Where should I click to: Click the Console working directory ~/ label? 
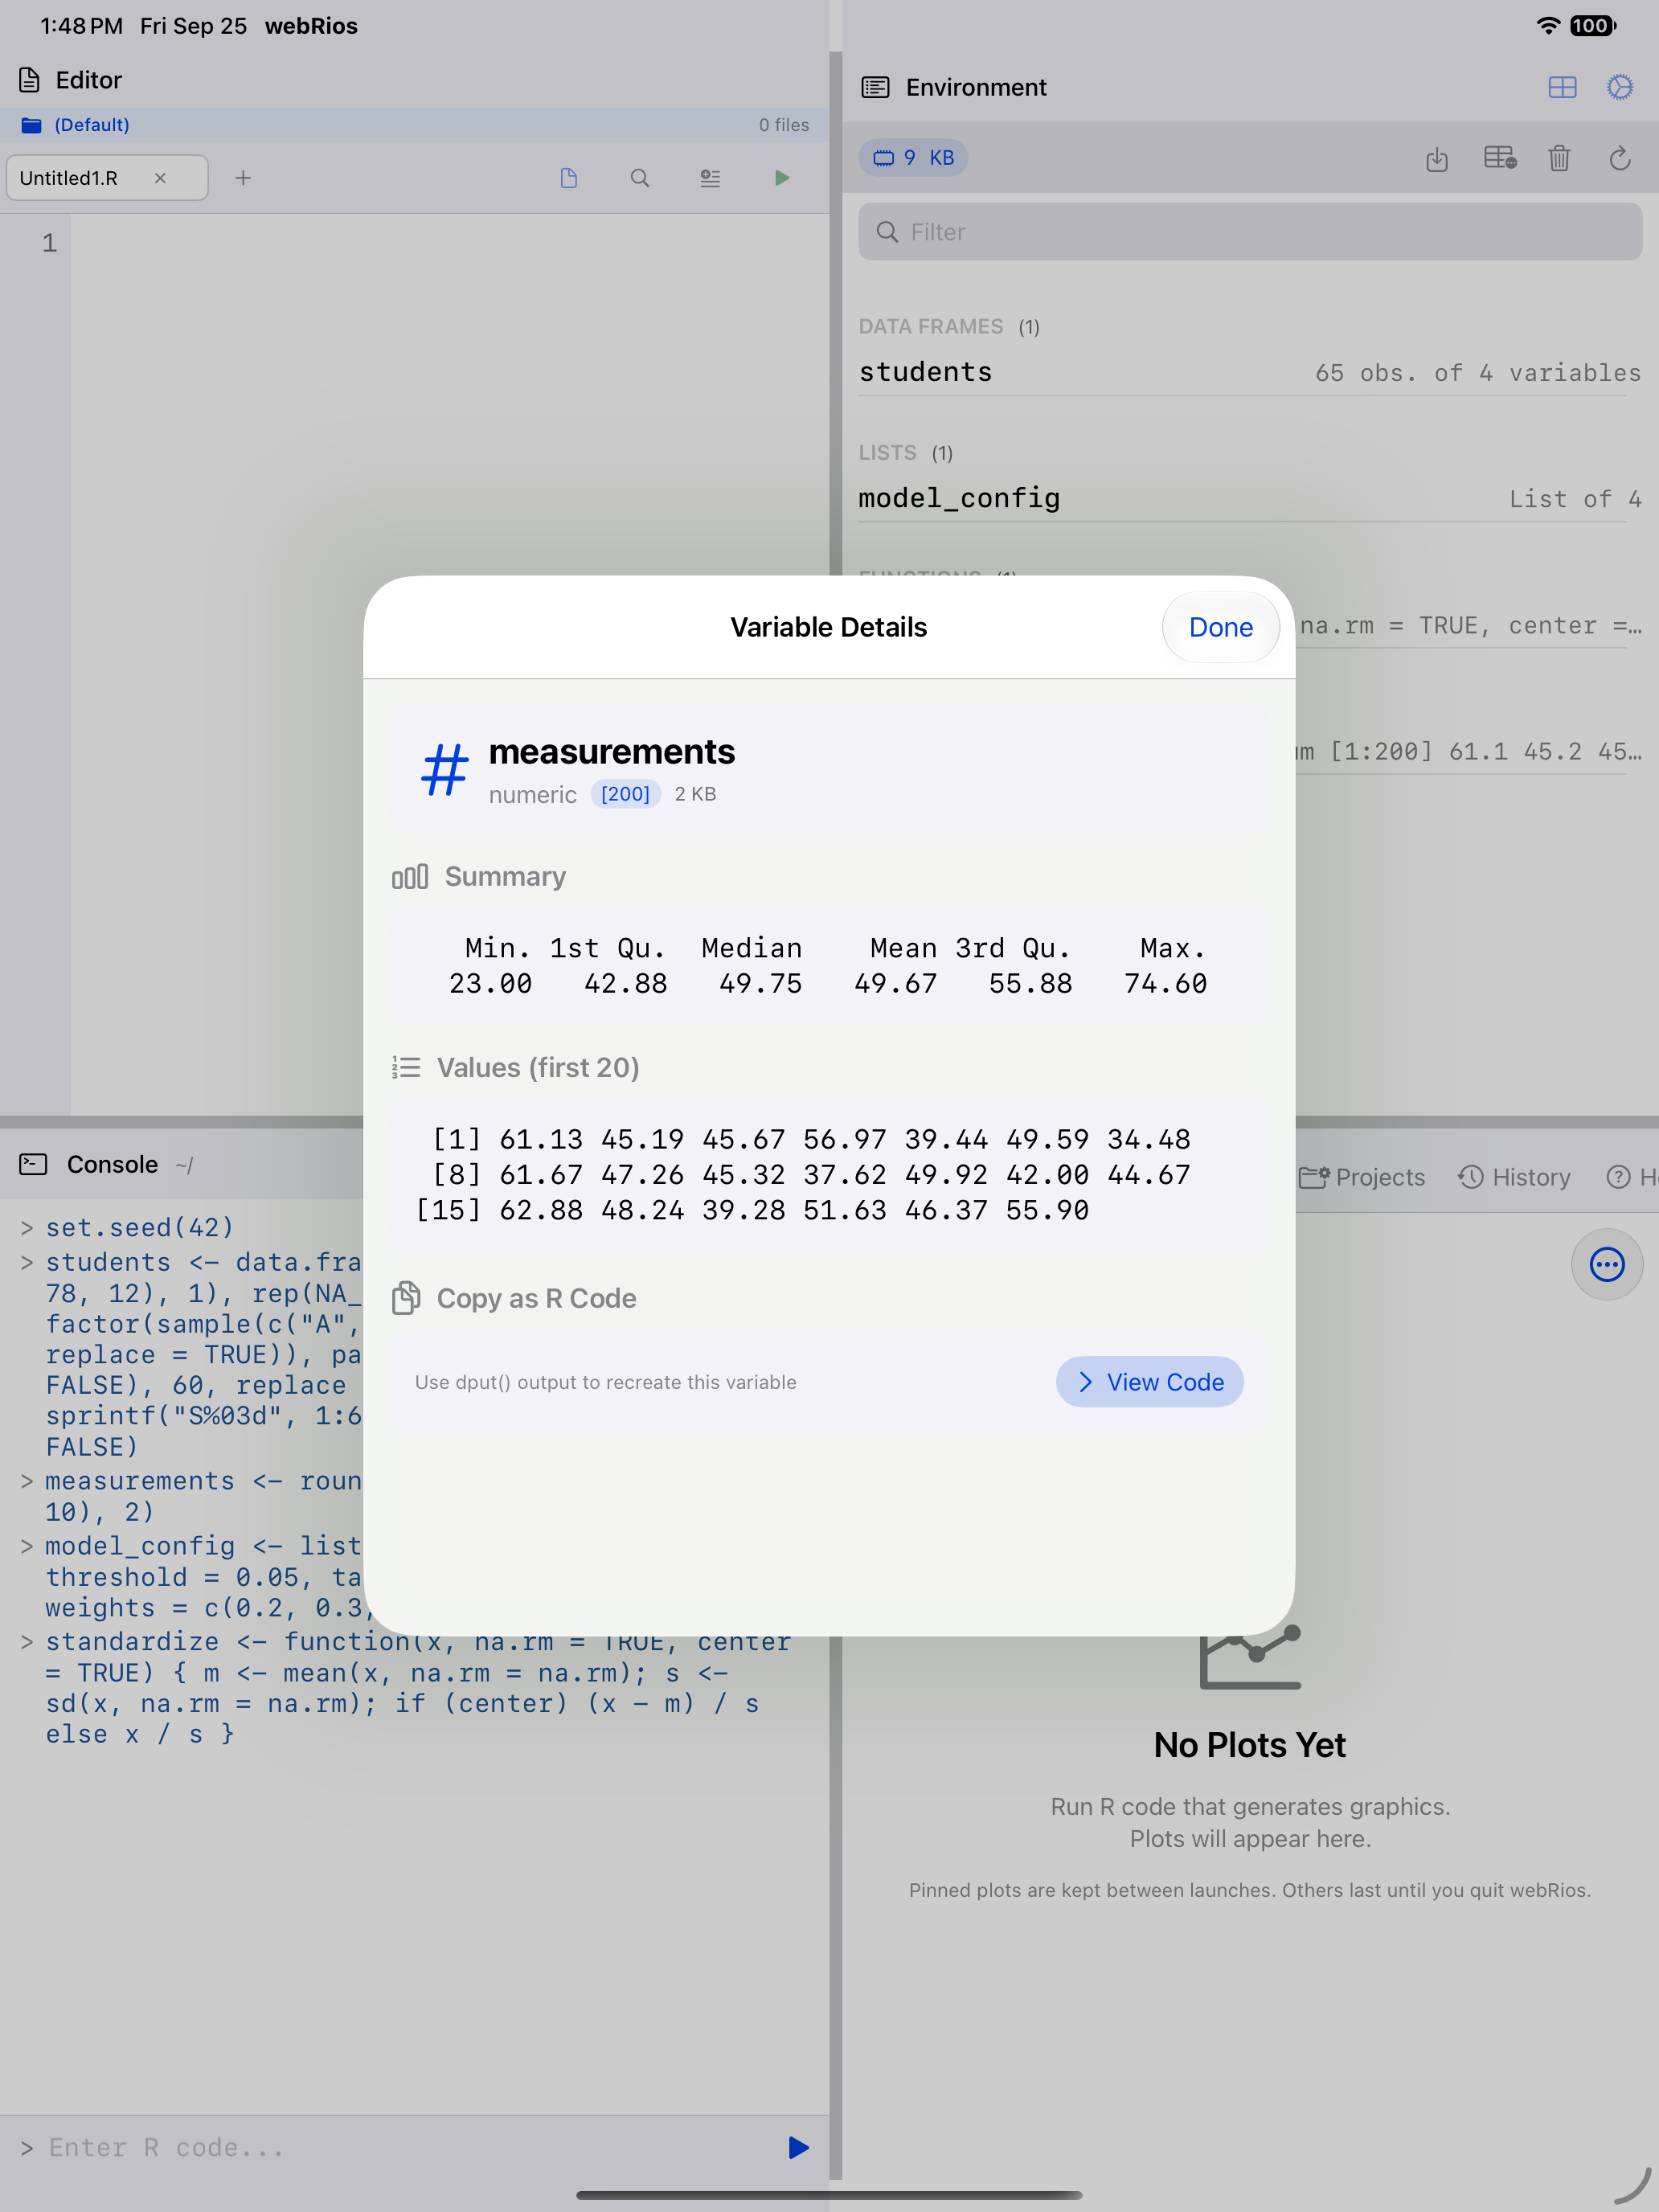pos(184,1165)
